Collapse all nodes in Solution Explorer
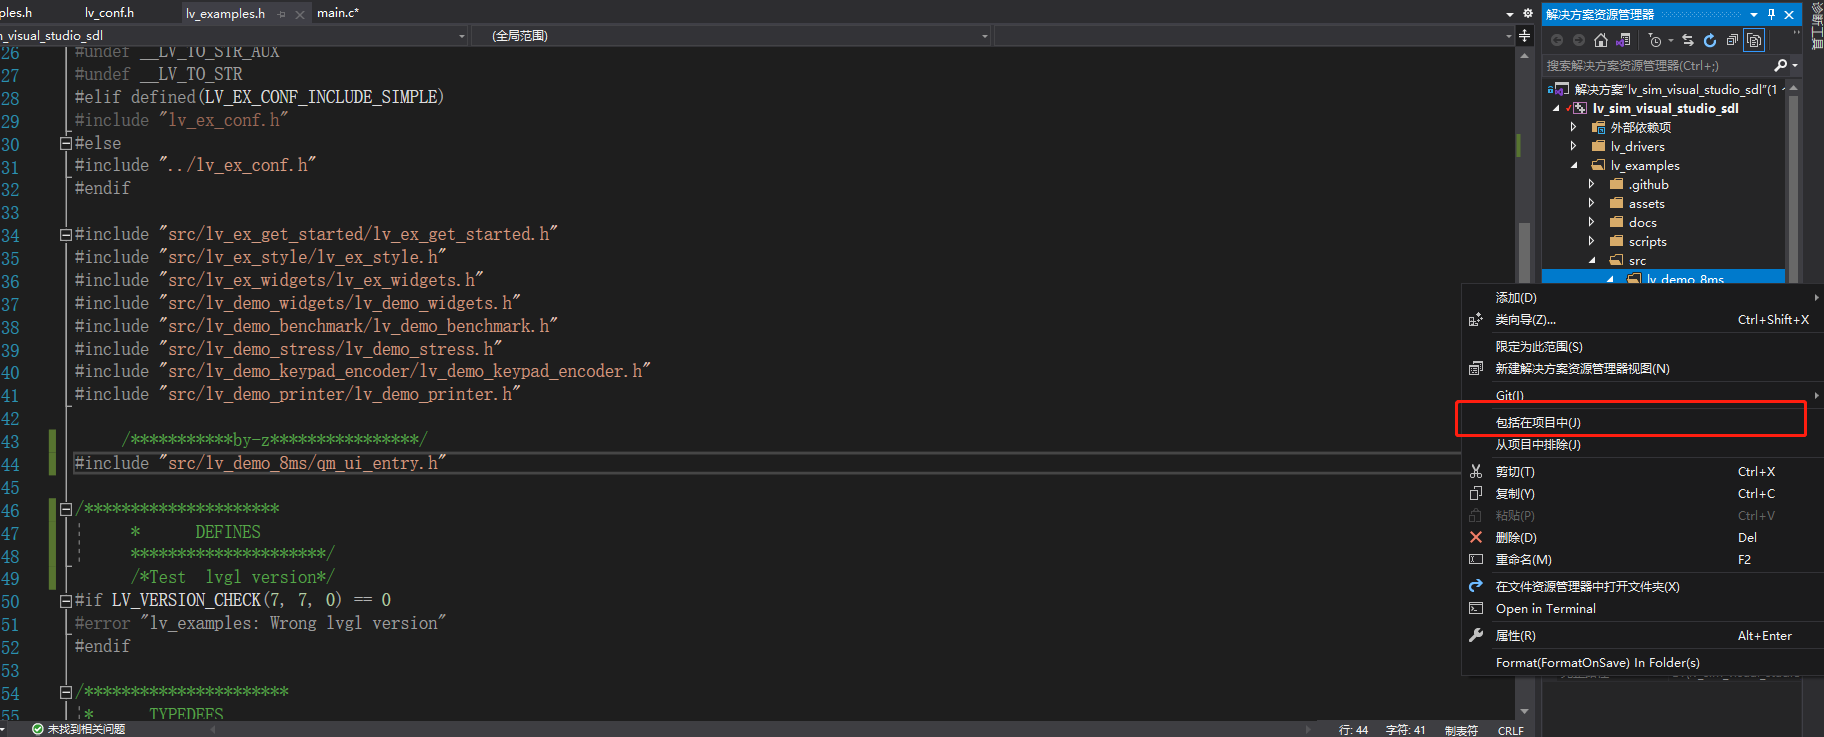This screenshot has height=737, width=1824. [x=1732, y=40]
